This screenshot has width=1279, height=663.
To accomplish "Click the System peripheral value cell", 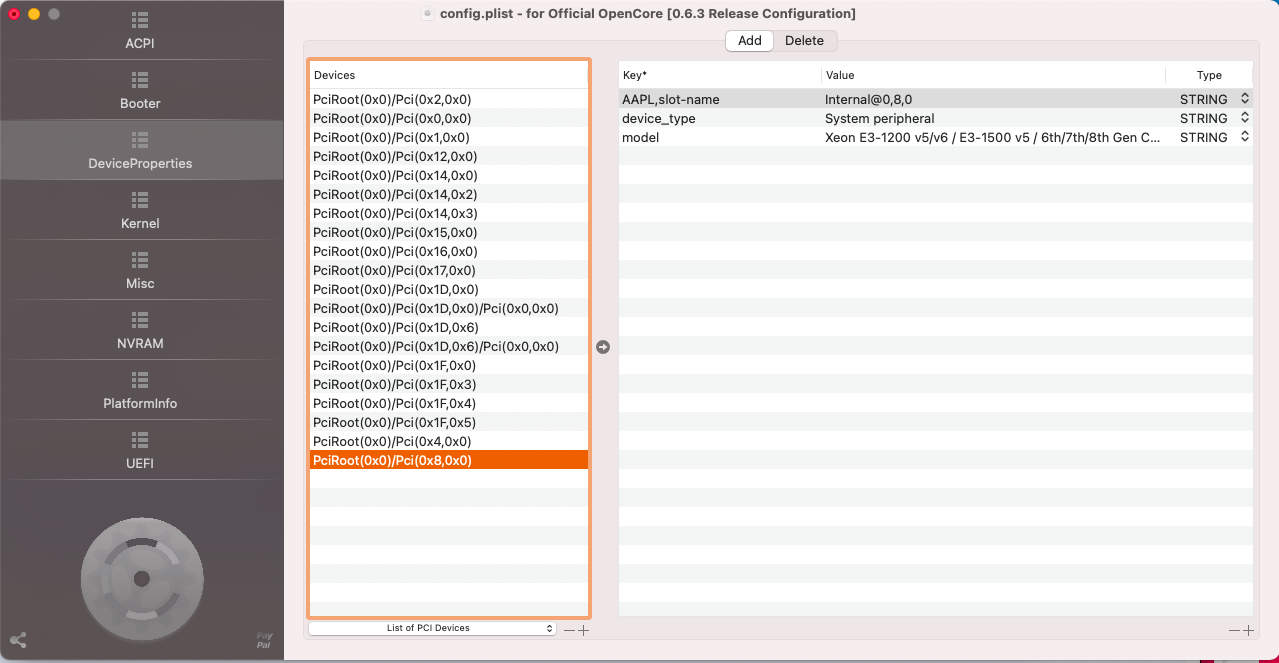I will pyautogui.click(x=994, y=118).
